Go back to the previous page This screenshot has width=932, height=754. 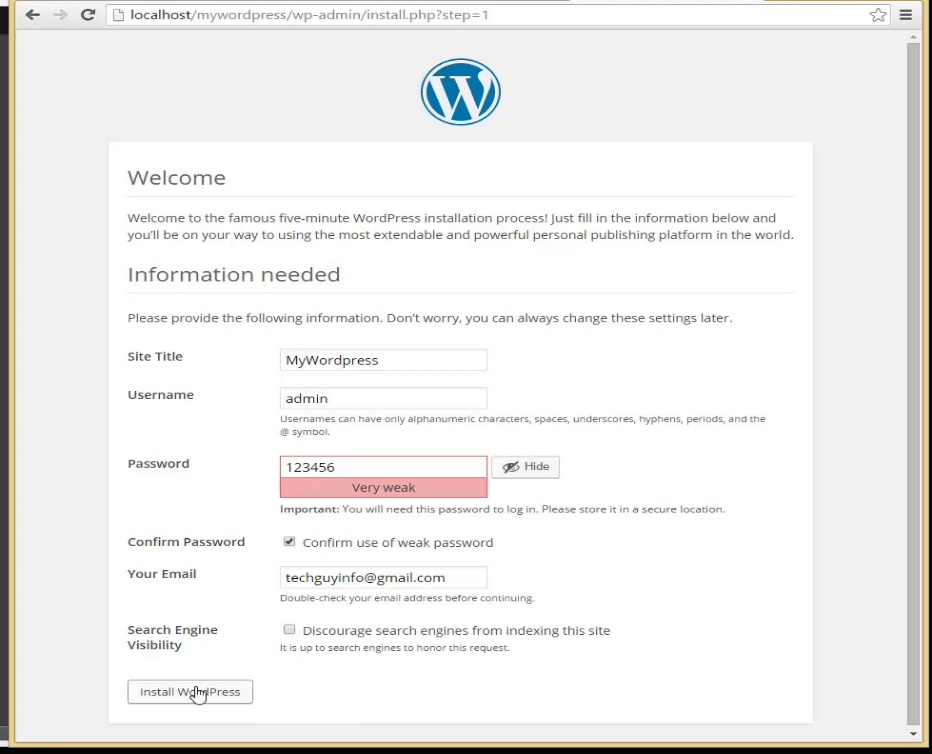[33, 15]
